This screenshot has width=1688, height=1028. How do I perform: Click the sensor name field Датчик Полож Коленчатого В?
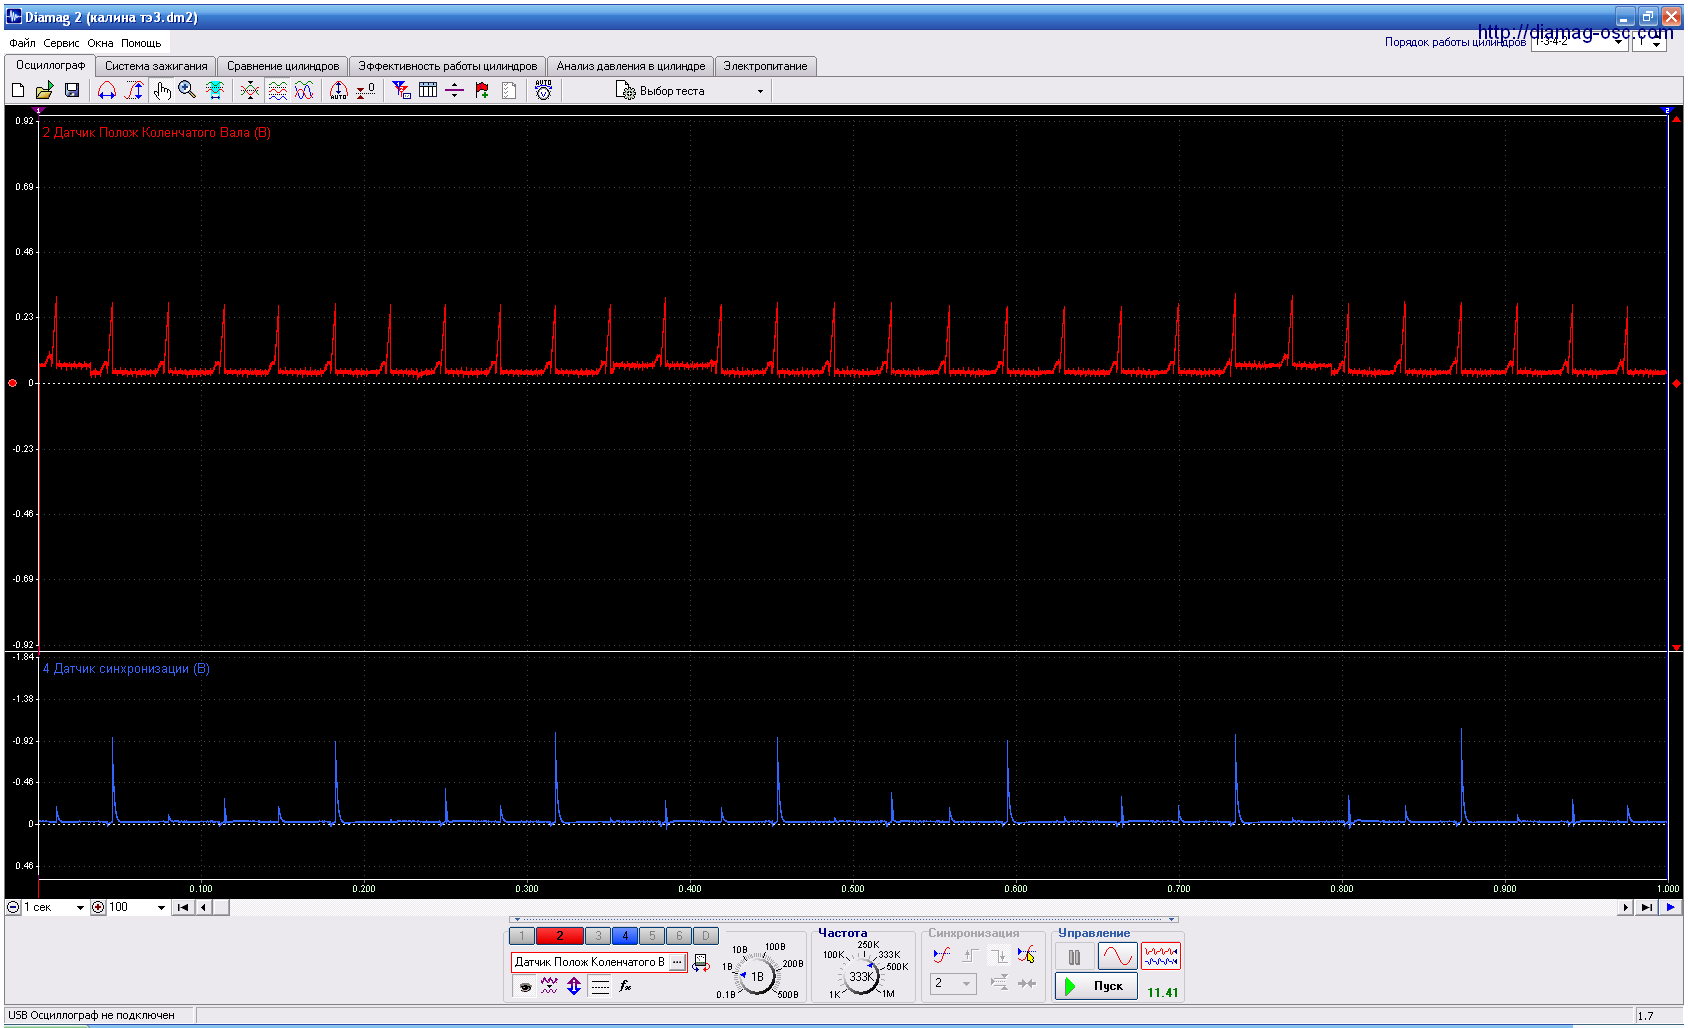(590, 962)
